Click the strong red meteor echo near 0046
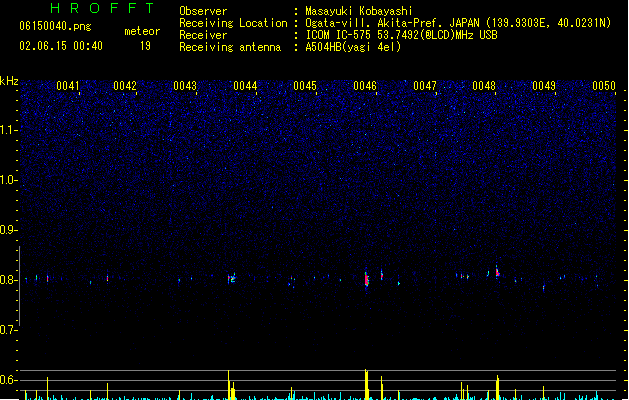 366,279
